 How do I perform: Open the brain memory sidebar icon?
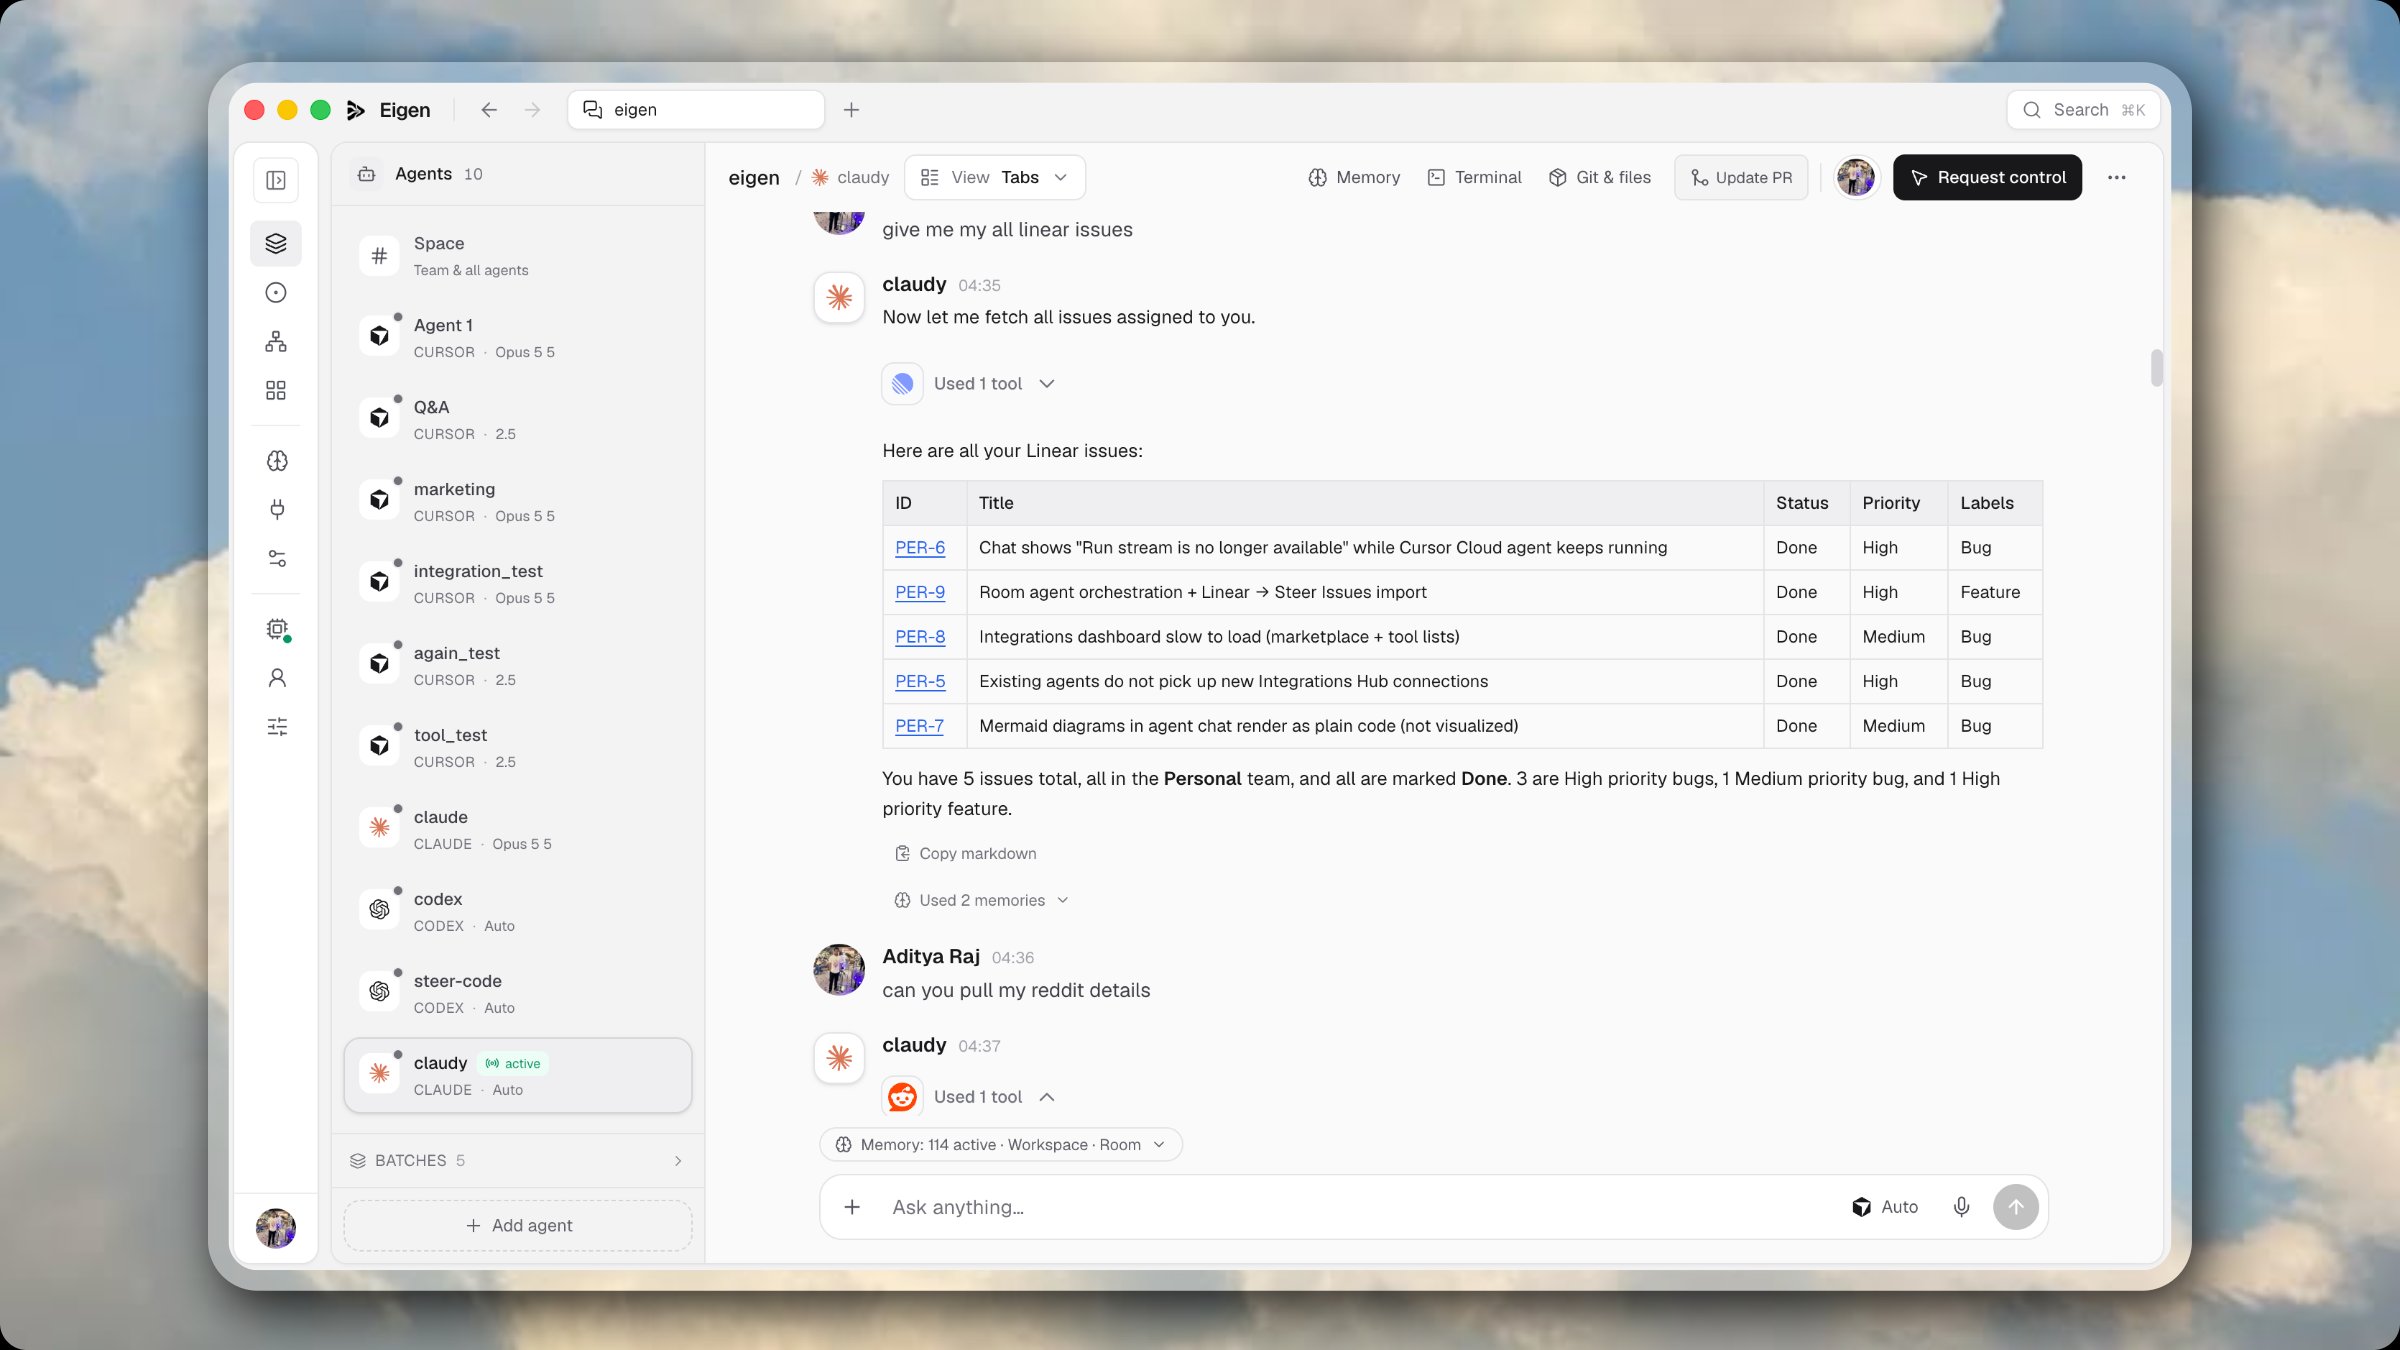tap(277, 460)
